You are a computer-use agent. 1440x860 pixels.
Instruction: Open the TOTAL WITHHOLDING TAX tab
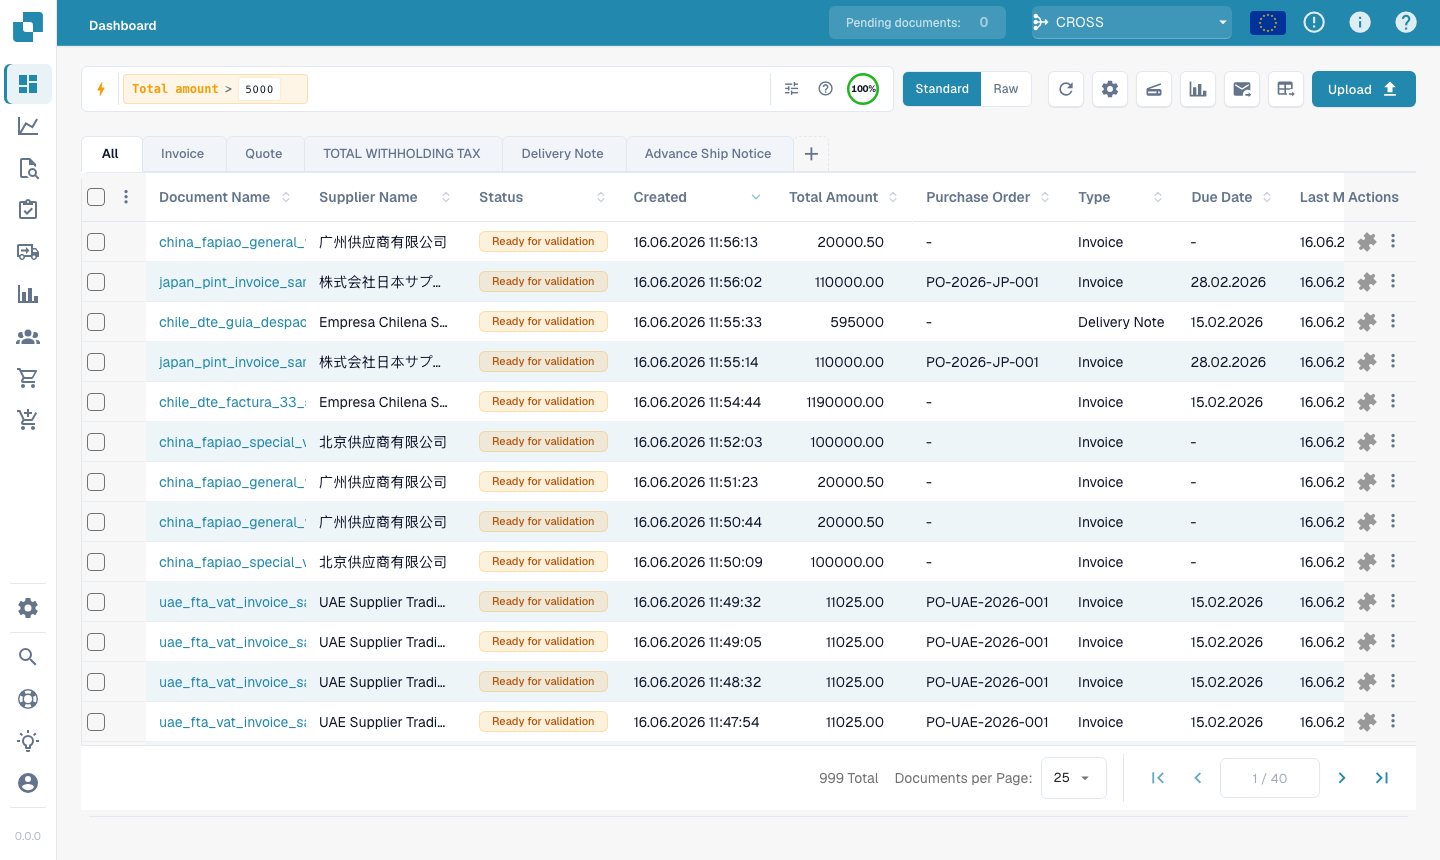[402, 154]
